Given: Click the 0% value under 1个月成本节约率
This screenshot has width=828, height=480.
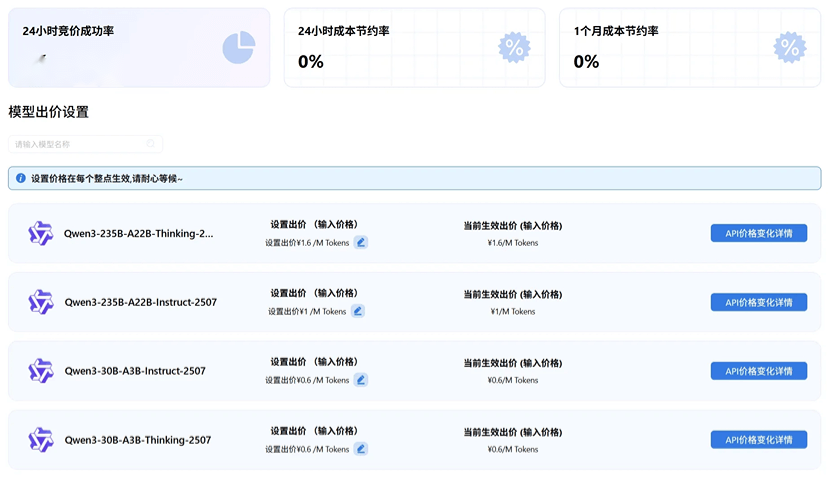Looking at the screenshot, I should (586, 62).
